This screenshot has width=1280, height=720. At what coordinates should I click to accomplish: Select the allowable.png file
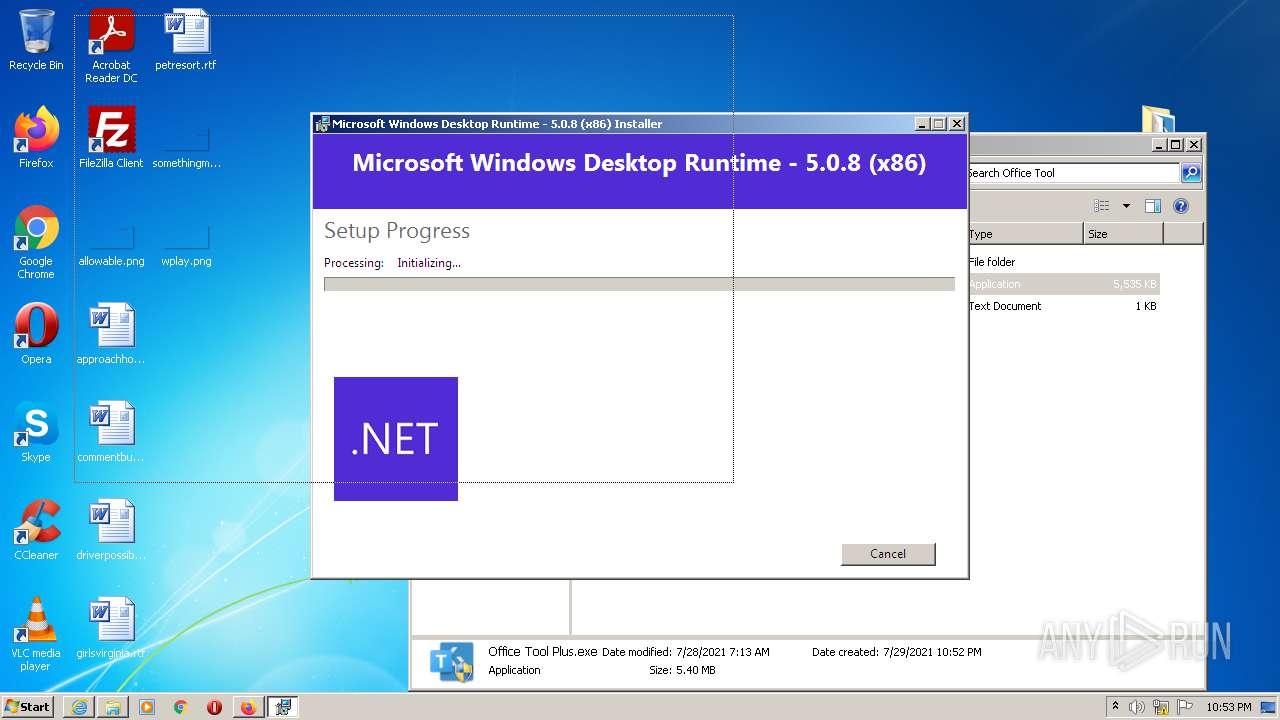111,242
